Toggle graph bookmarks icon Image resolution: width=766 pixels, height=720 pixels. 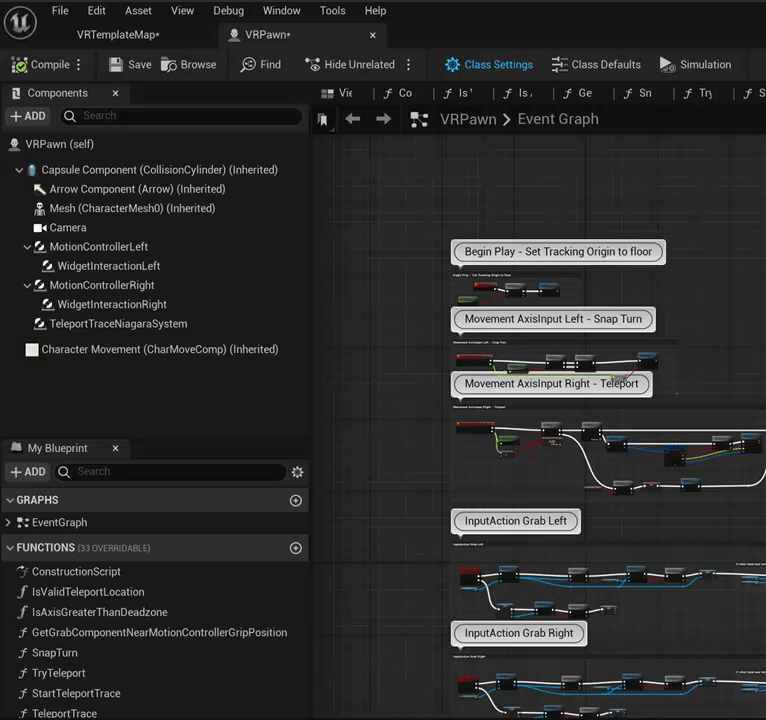tap(323, 120)
